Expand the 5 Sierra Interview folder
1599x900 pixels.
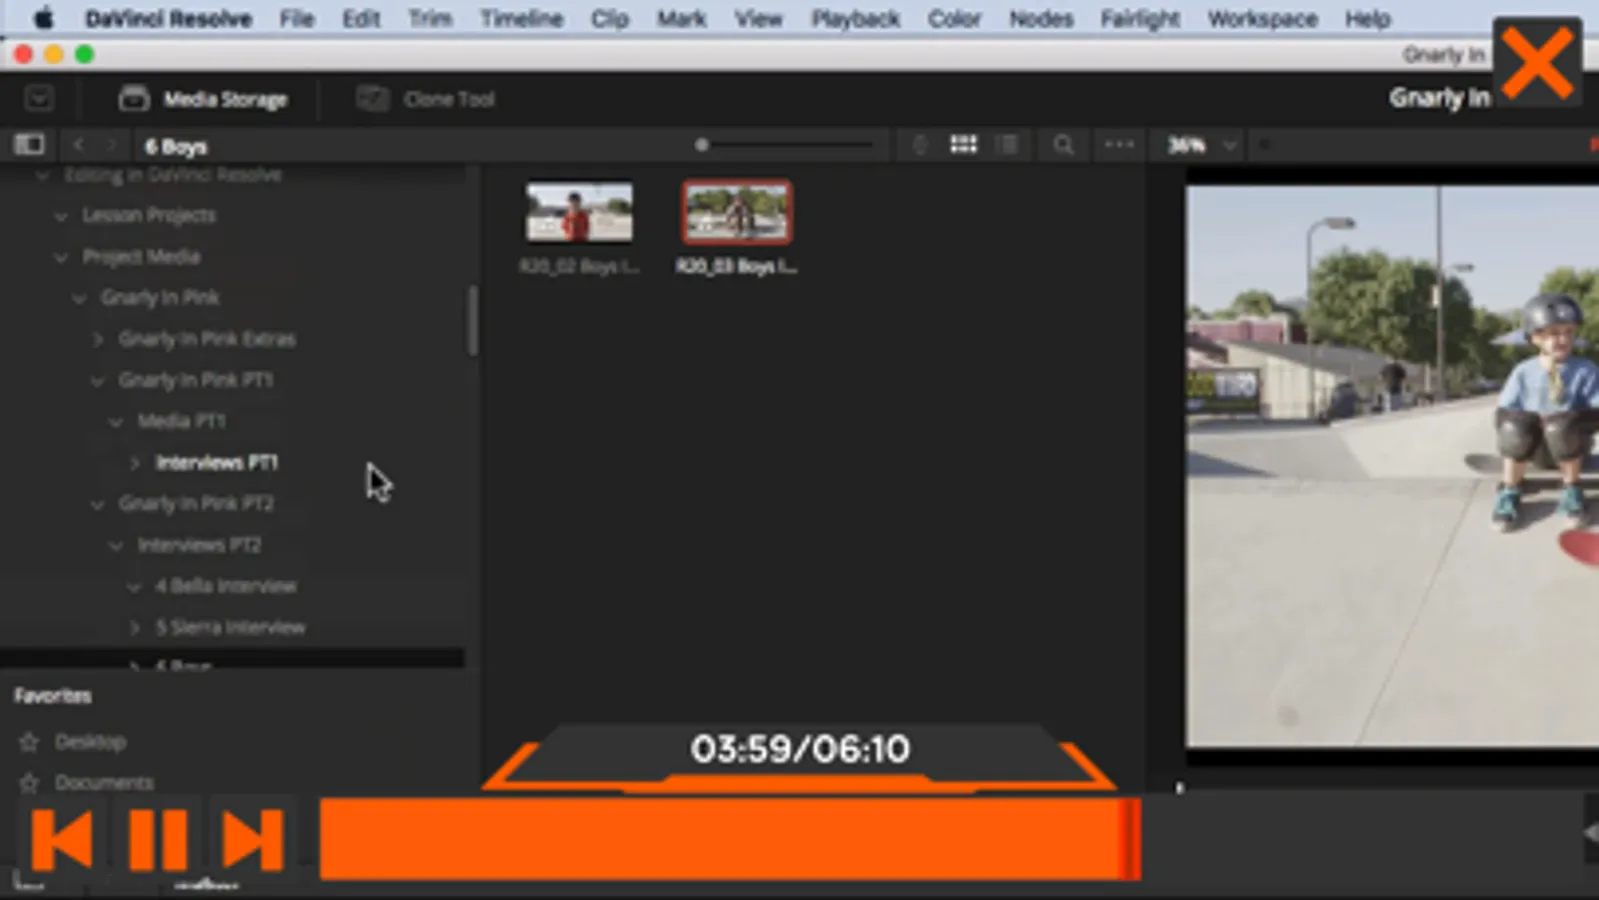tap(134, 627)
